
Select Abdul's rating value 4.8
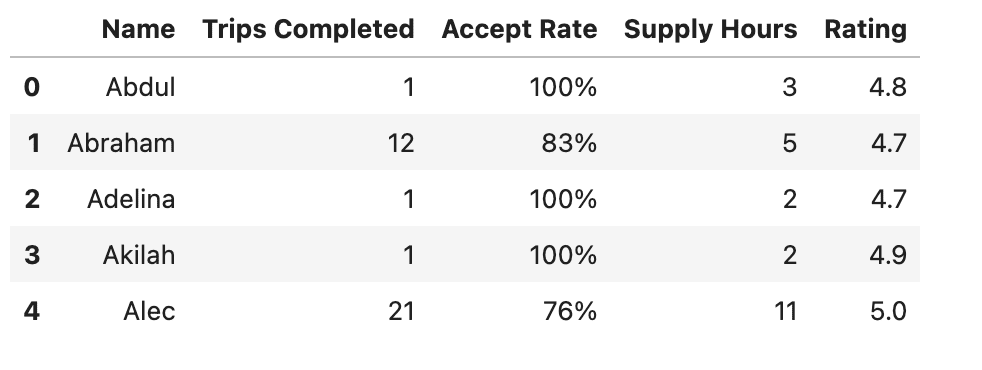coord(888,87)
